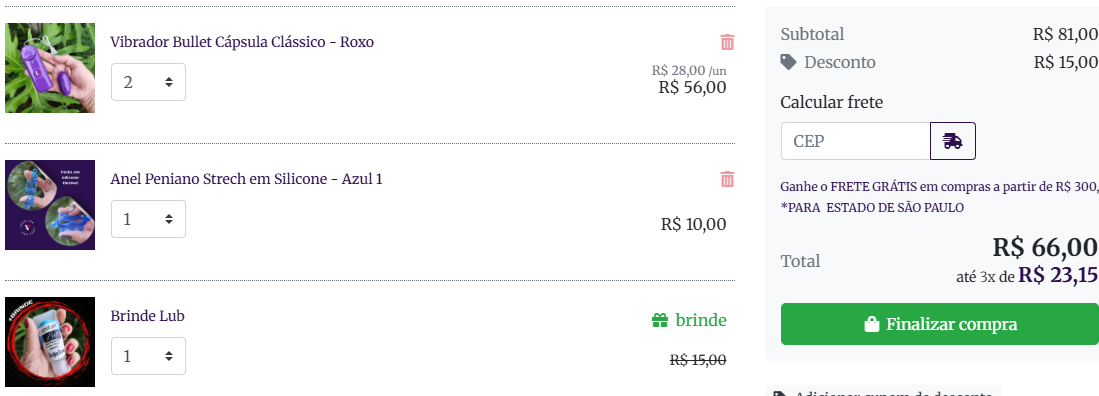This screenshot has height=396, width=1099.
Task: Click the Vibrador Bullet product thumbnail
Action: coord(50,67)
